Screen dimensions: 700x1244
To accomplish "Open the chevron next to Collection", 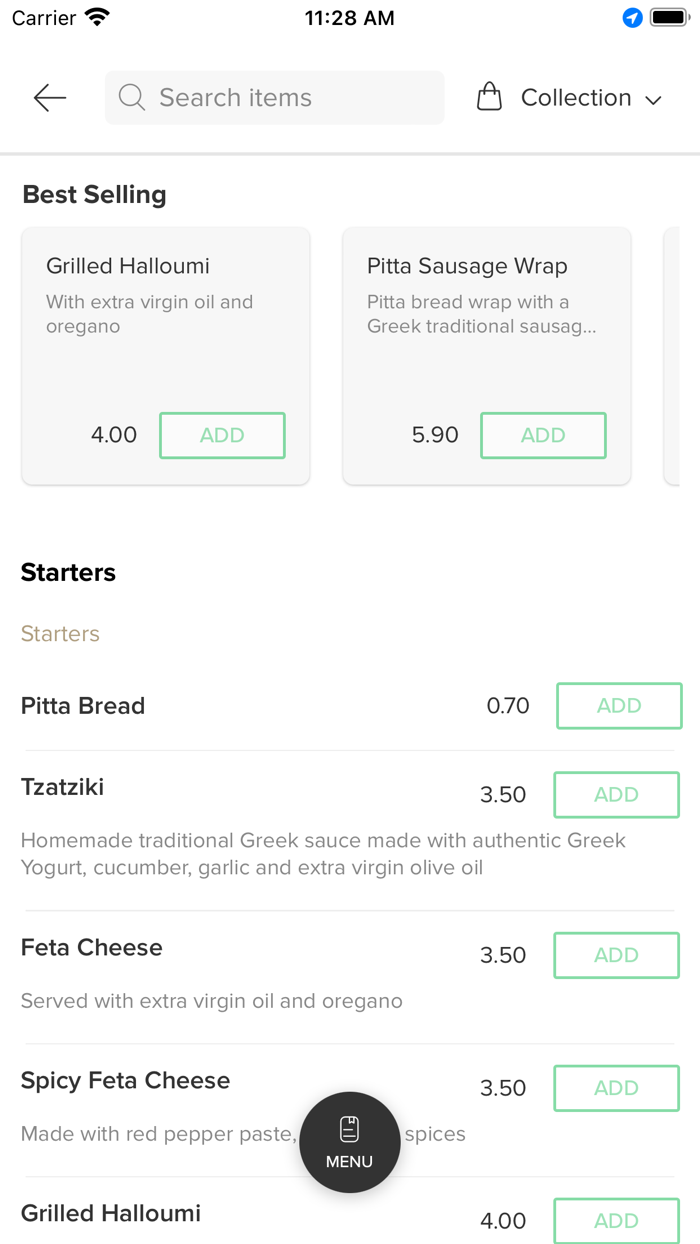I will (654, 100).
